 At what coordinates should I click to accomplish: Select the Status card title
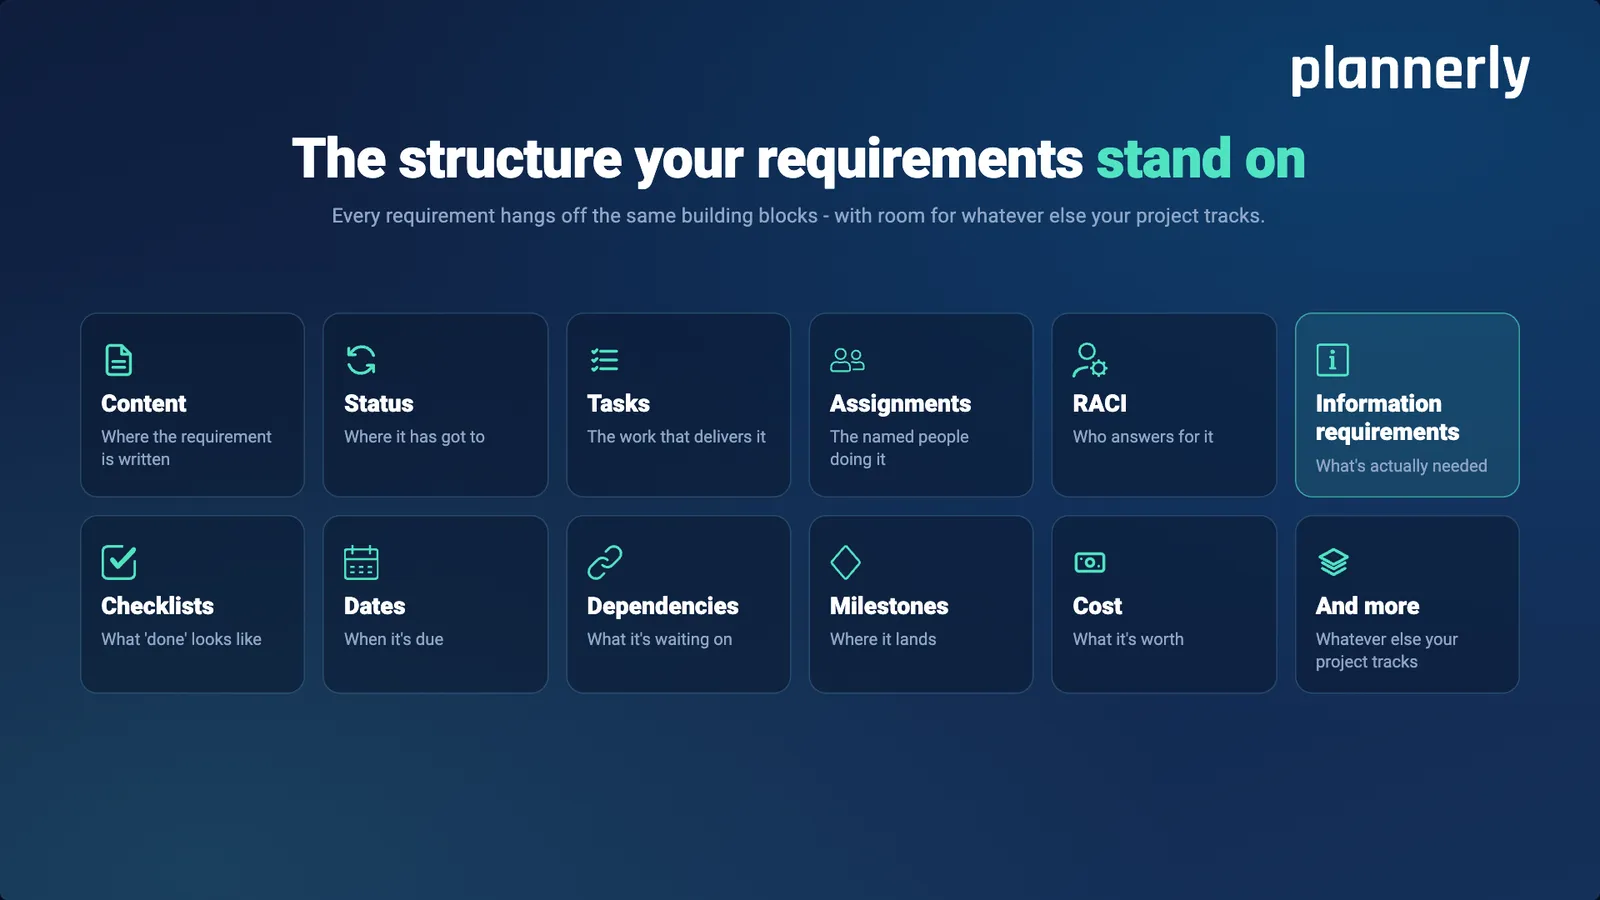coord(379,404)
